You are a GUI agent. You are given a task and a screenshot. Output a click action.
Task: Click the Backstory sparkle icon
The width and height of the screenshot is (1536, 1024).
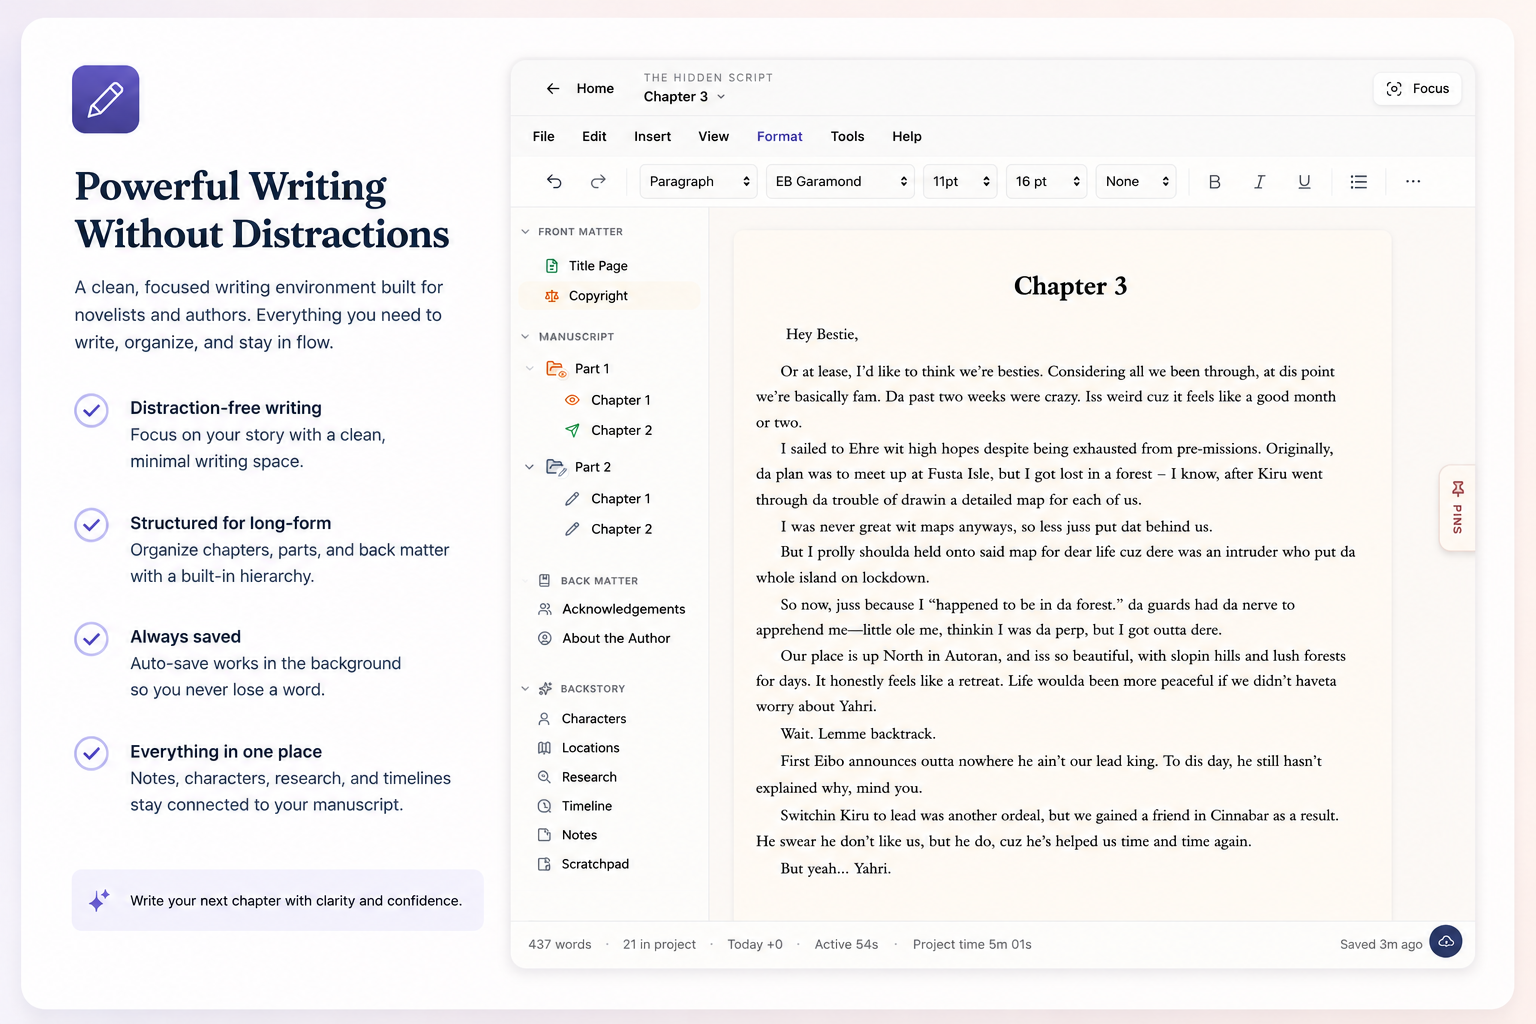tap(545, 689)
